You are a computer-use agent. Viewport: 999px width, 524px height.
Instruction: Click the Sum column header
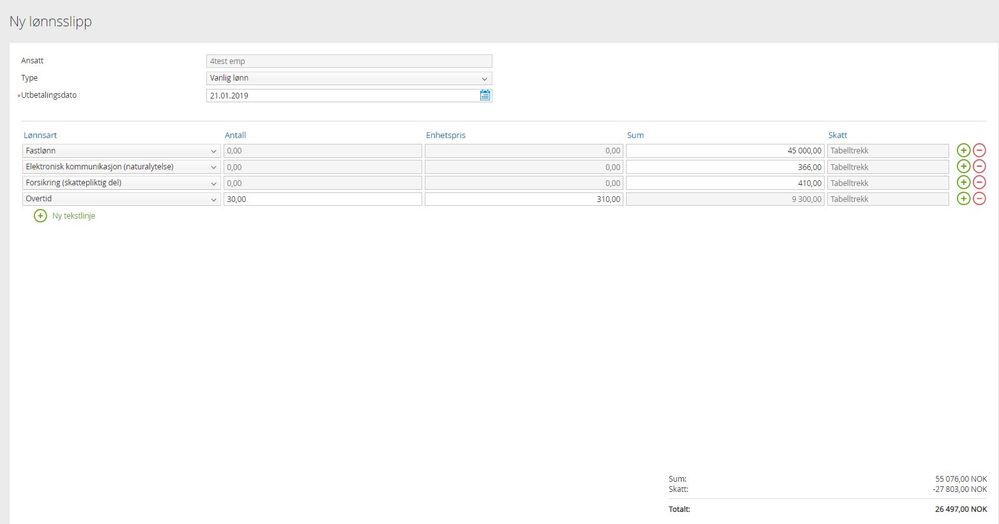[x=635, y=135]
